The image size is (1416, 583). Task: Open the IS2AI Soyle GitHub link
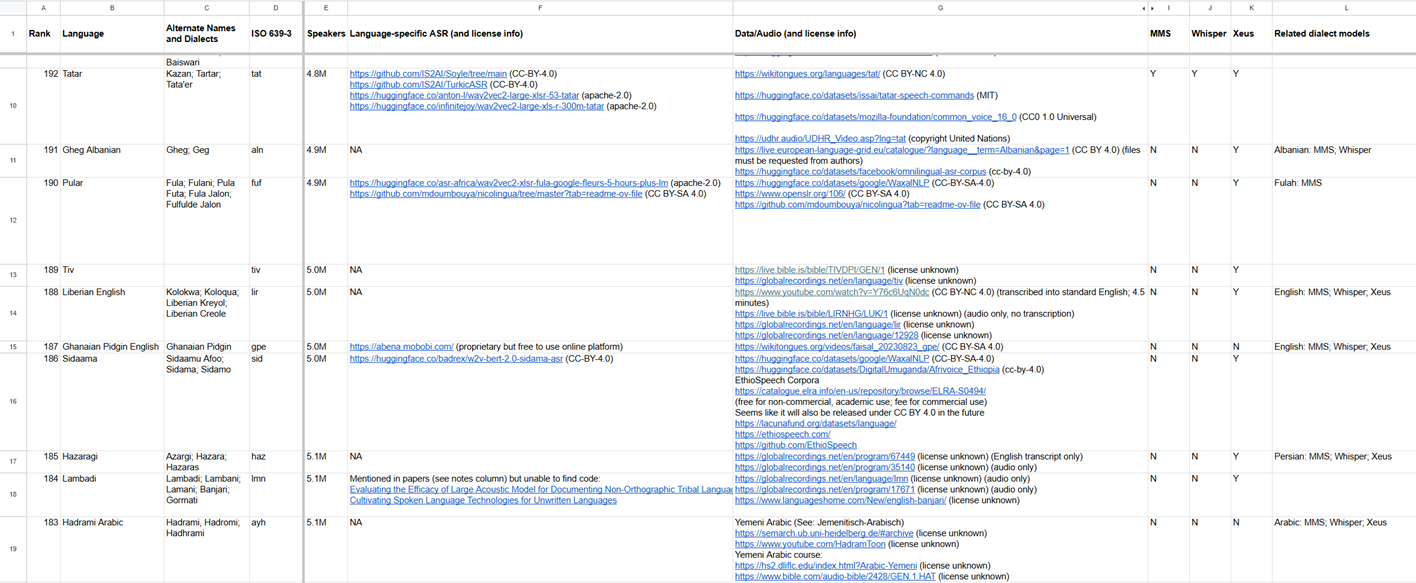tap(428, 74)
